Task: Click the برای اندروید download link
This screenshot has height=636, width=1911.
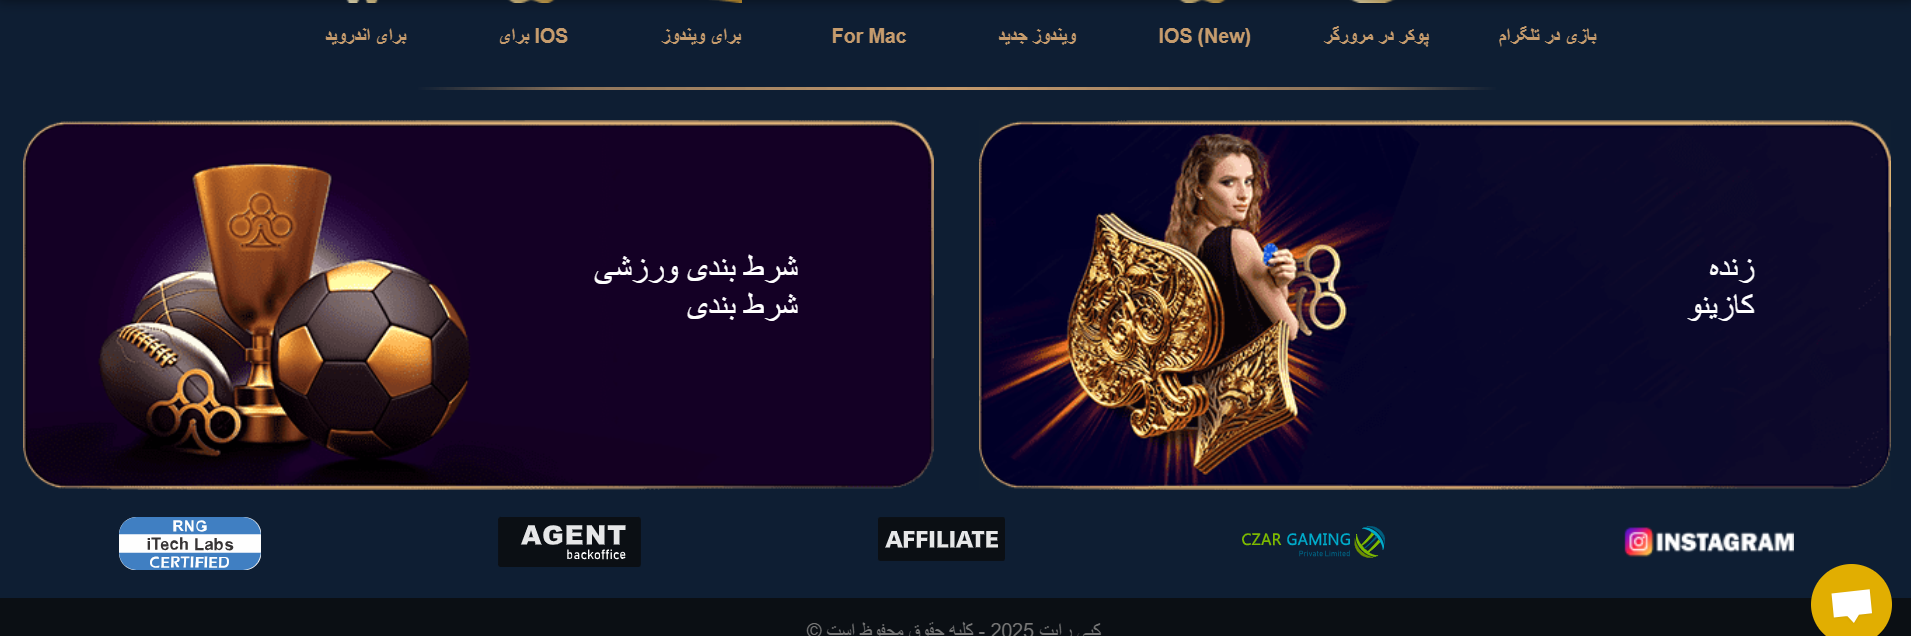Action: [366, 36]
